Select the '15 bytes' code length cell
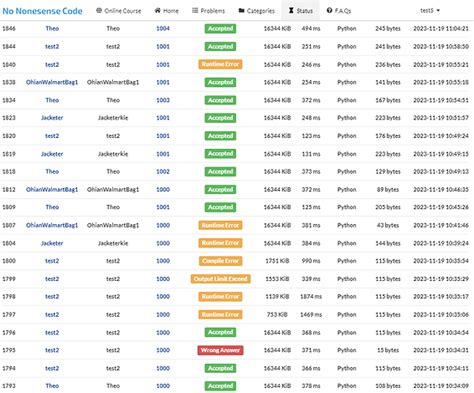 click(388, 350)
